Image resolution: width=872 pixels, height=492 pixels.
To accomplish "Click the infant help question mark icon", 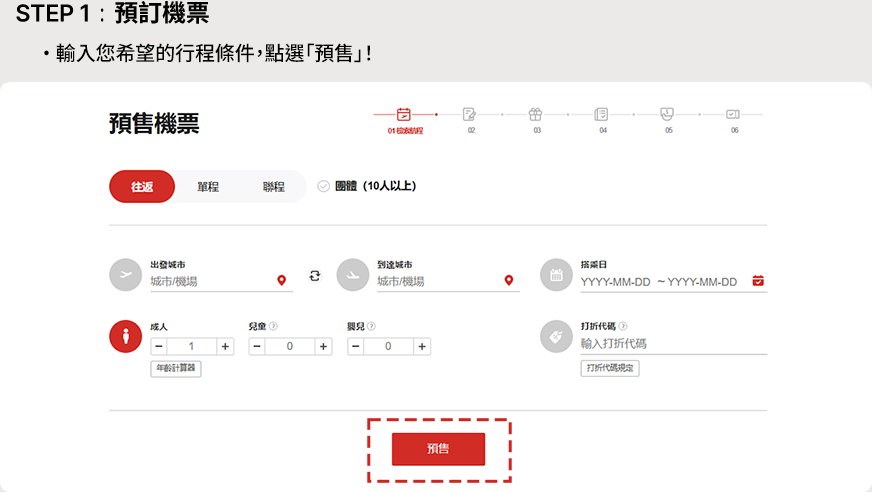I will [372, 326].
